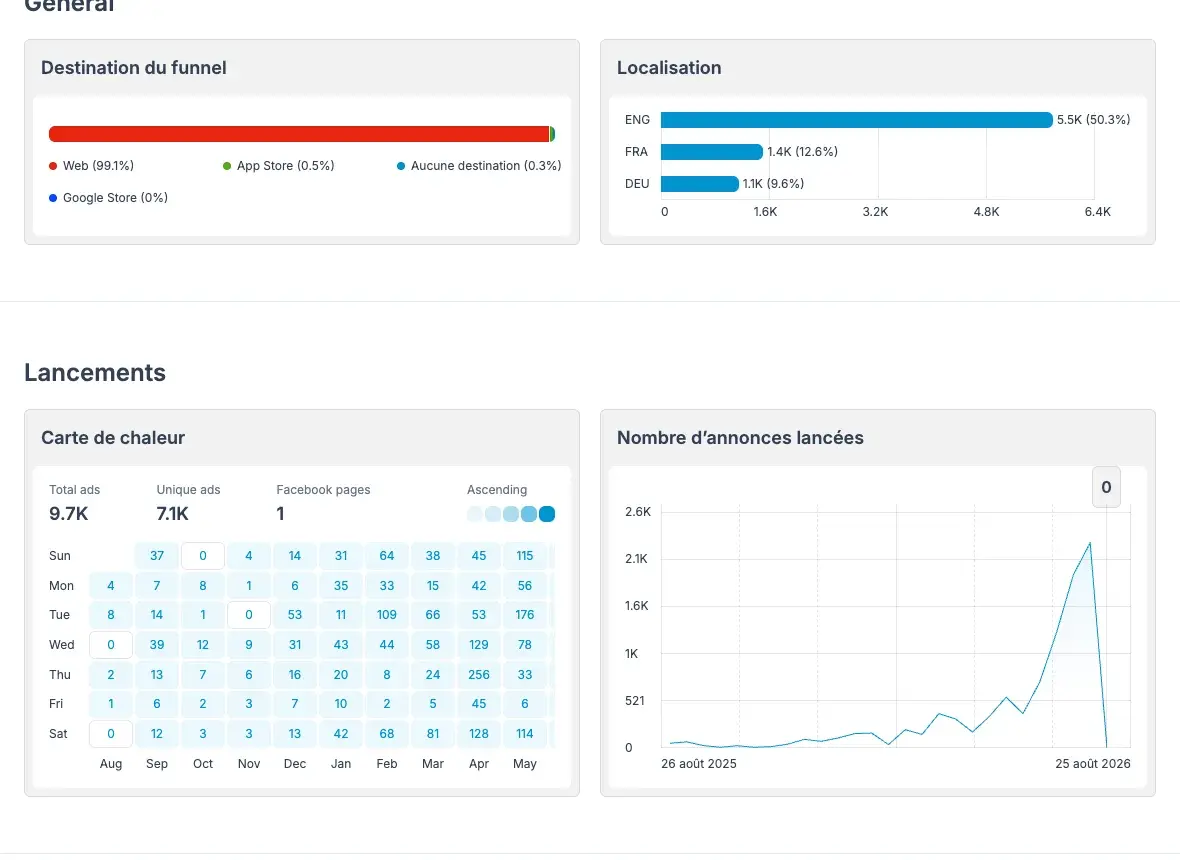1180x860 pixels.
Task: Click the 26 août 2025 axis date
Action: 698,764
